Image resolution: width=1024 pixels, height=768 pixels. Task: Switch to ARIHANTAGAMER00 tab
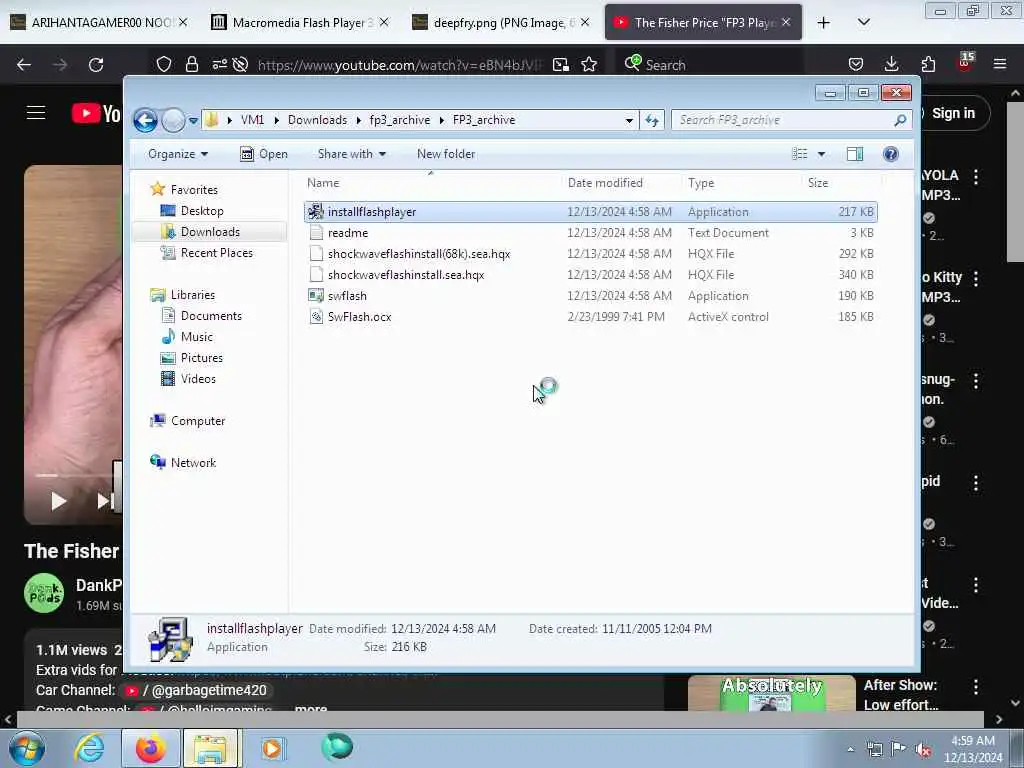click(x=99, y=22)
